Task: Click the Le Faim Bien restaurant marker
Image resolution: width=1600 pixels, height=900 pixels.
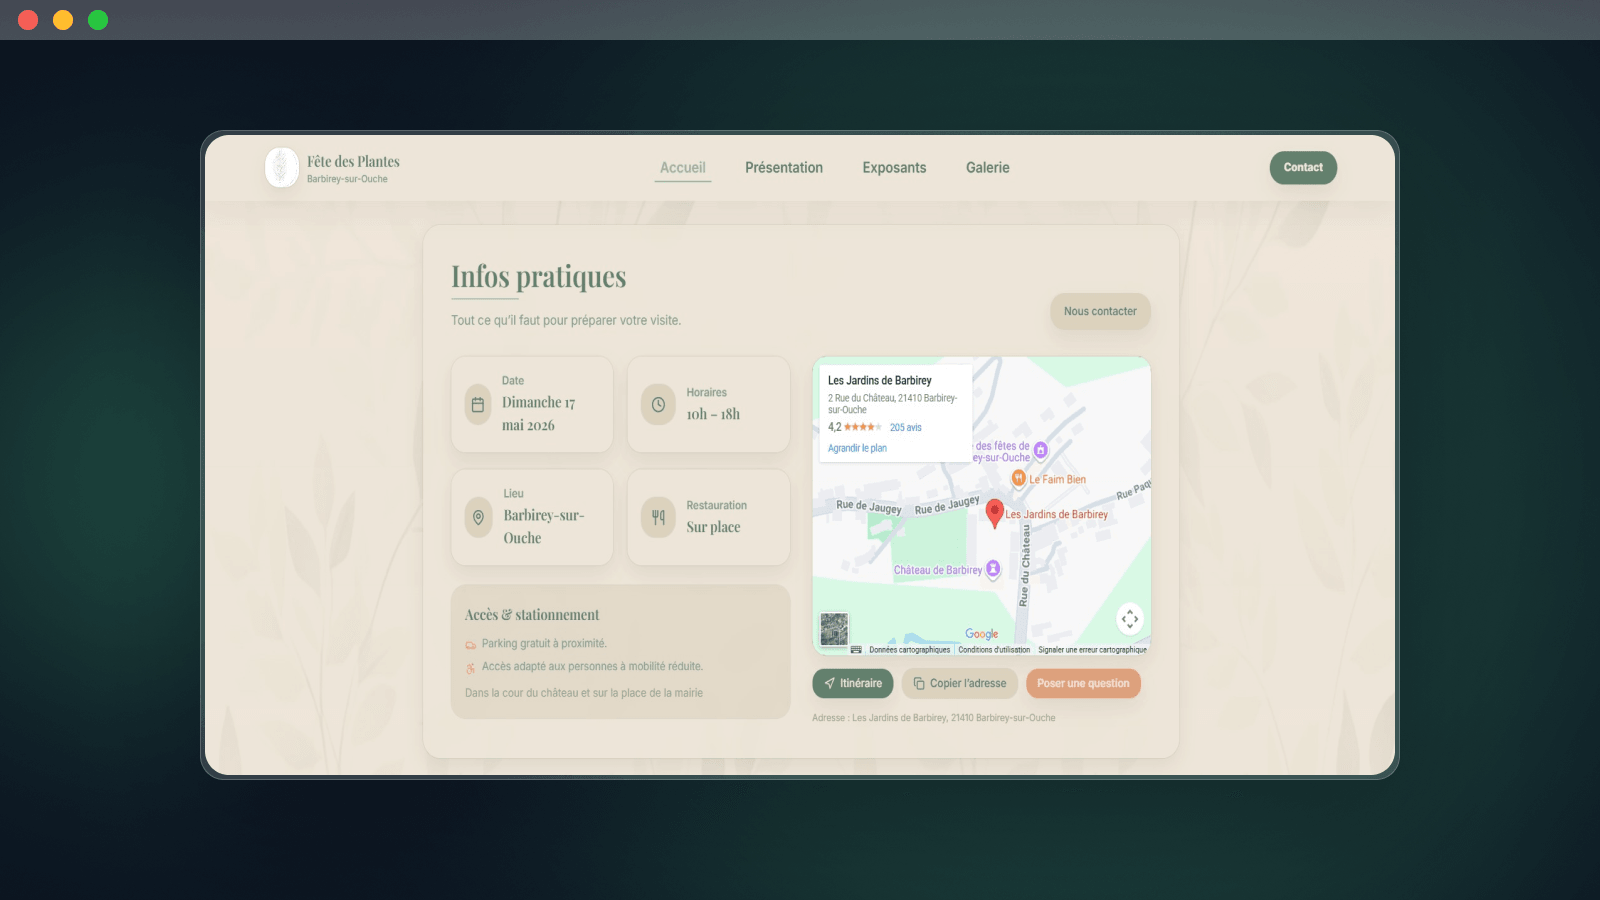Action: click(x=1018, y=479)
